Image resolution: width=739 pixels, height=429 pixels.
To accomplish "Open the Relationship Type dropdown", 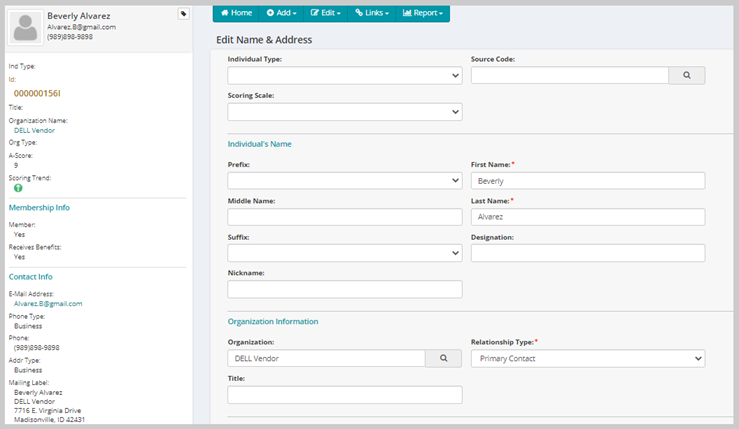I will pyautogui.click(x=588, y=358).
